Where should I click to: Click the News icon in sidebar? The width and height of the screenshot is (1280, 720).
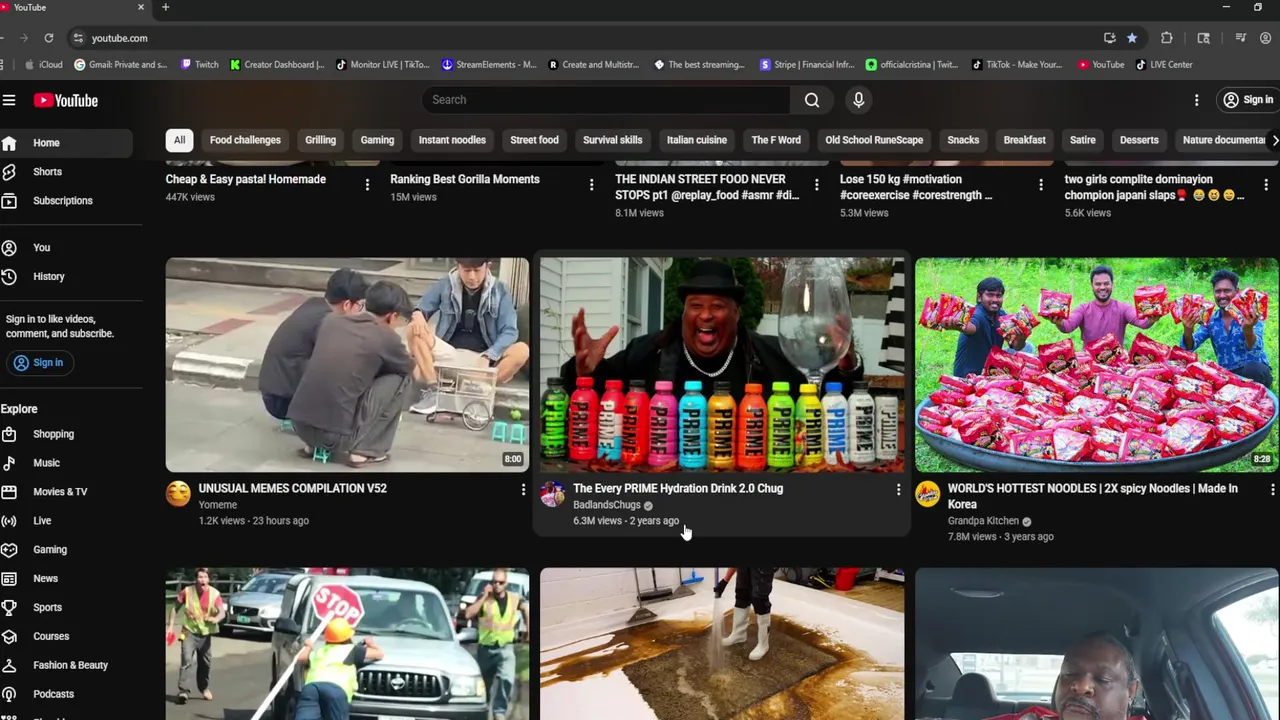[9, 579]
